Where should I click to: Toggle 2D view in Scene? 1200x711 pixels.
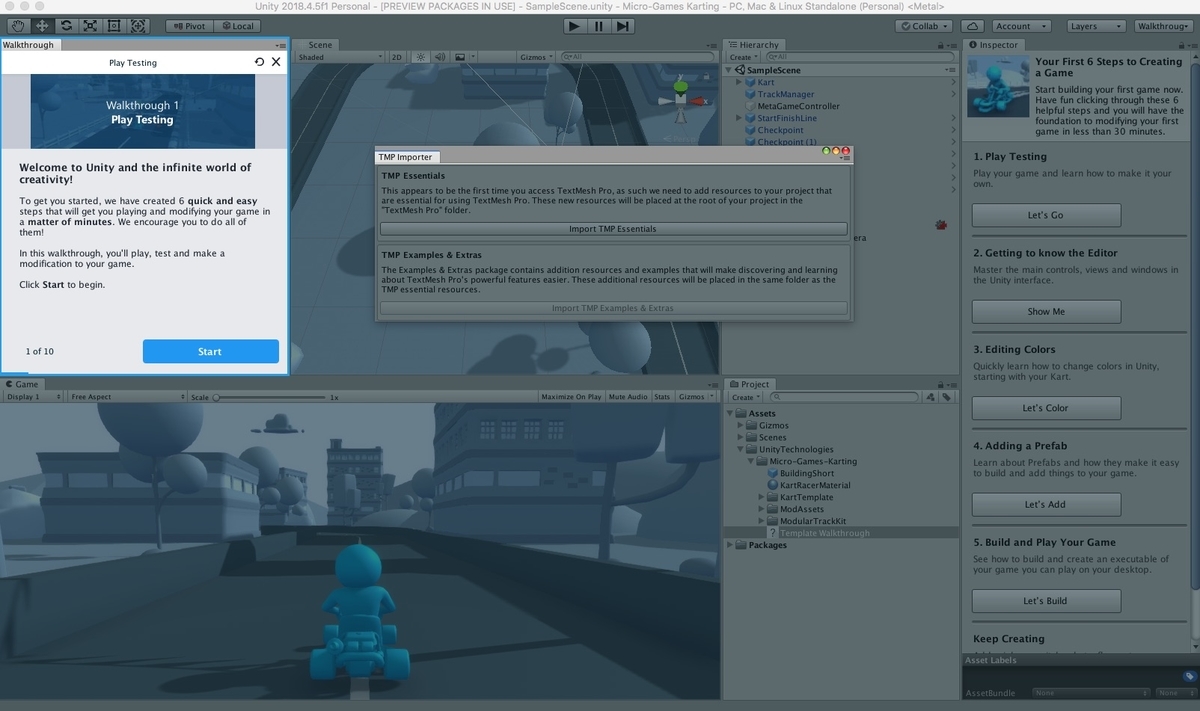point(397,57)
